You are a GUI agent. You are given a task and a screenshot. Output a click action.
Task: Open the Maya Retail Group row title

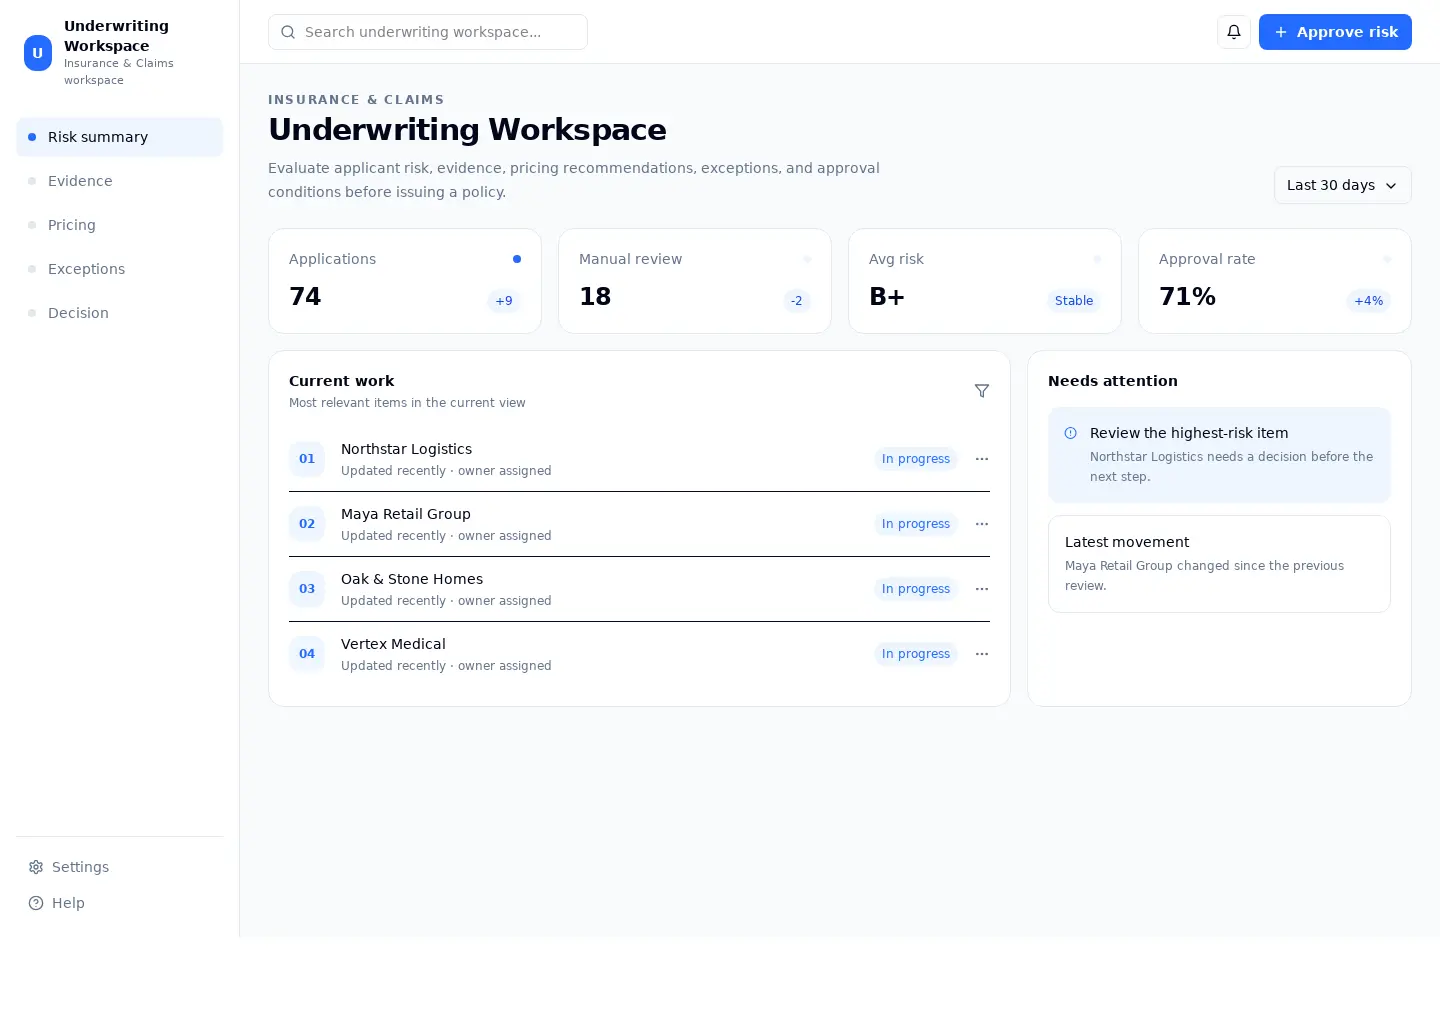(x=406, y=514)
